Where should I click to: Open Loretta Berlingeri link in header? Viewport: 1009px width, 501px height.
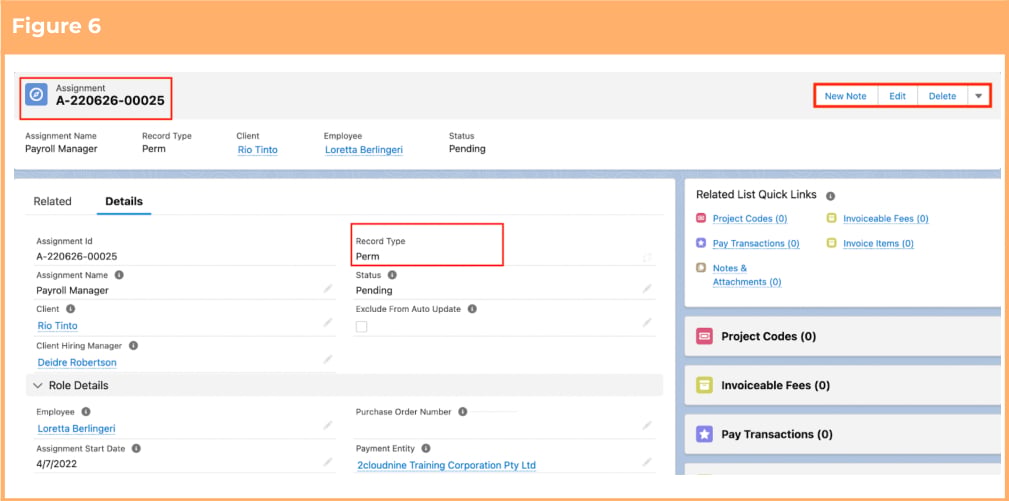point(364,149)
